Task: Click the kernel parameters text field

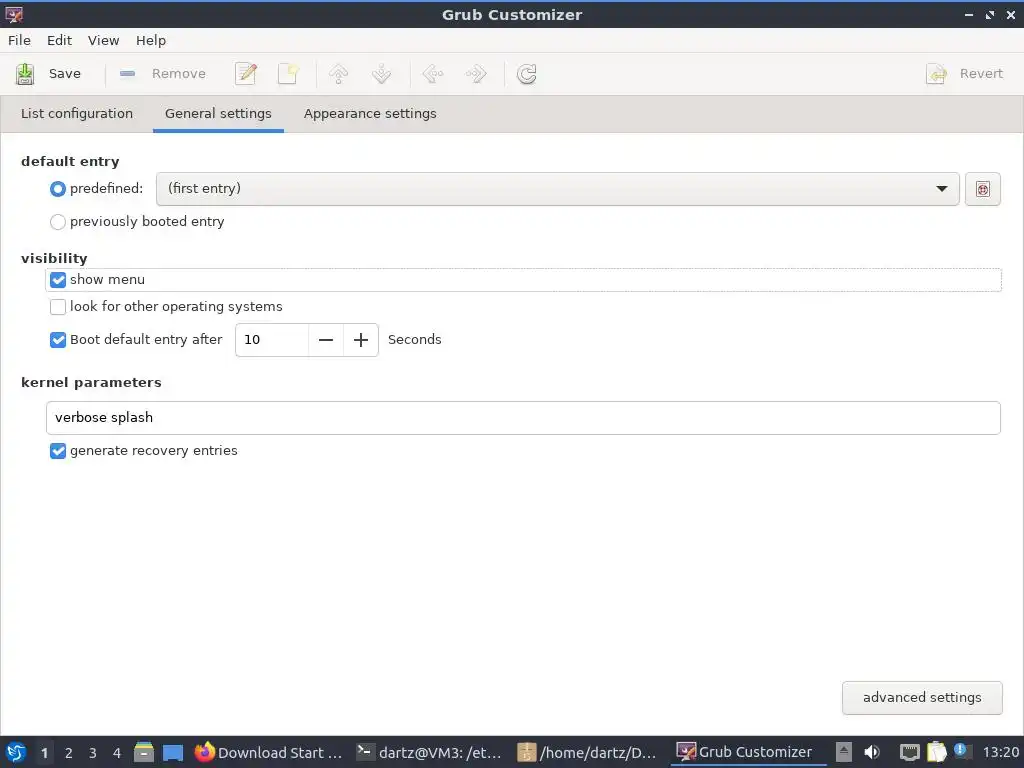Action: (523, 418)
